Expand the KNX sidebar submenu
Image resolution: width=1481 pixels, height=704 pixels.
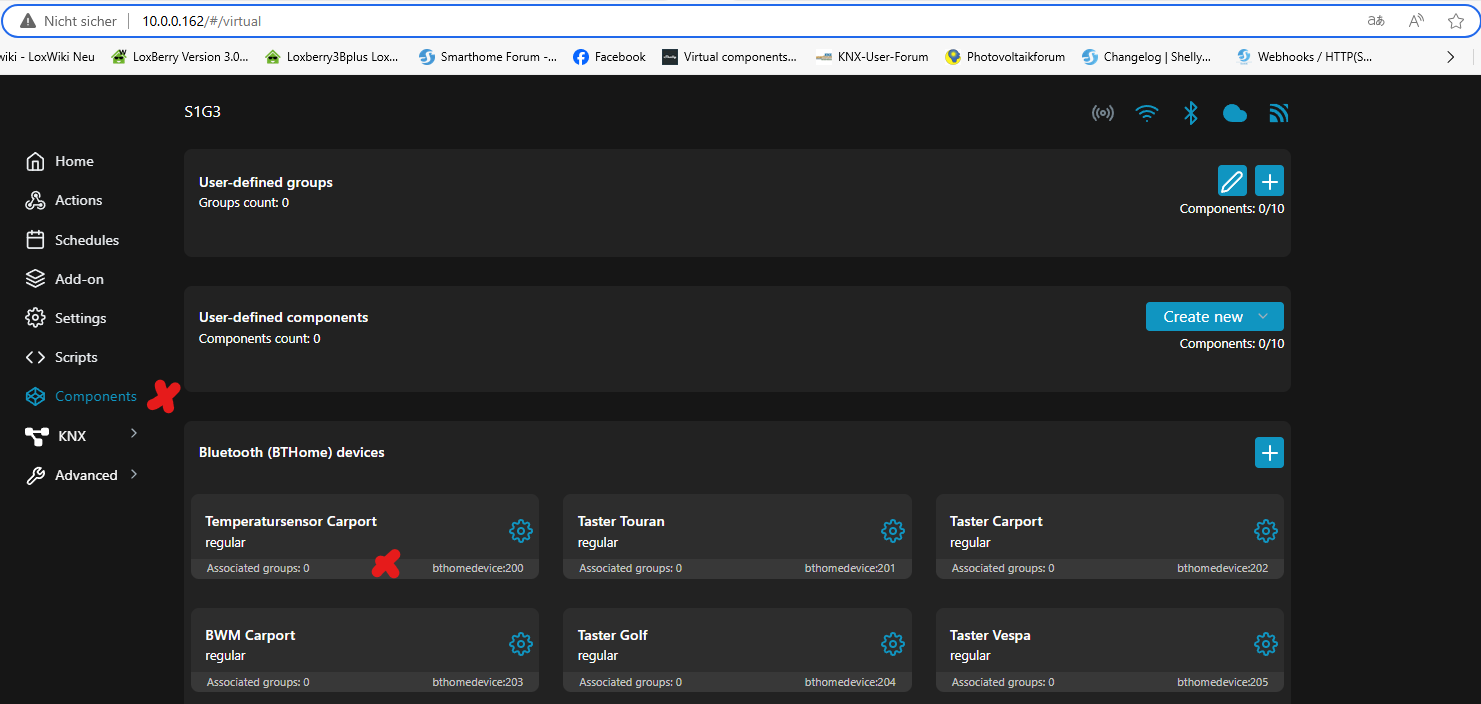pyautogui.click(x=134, y=434)
